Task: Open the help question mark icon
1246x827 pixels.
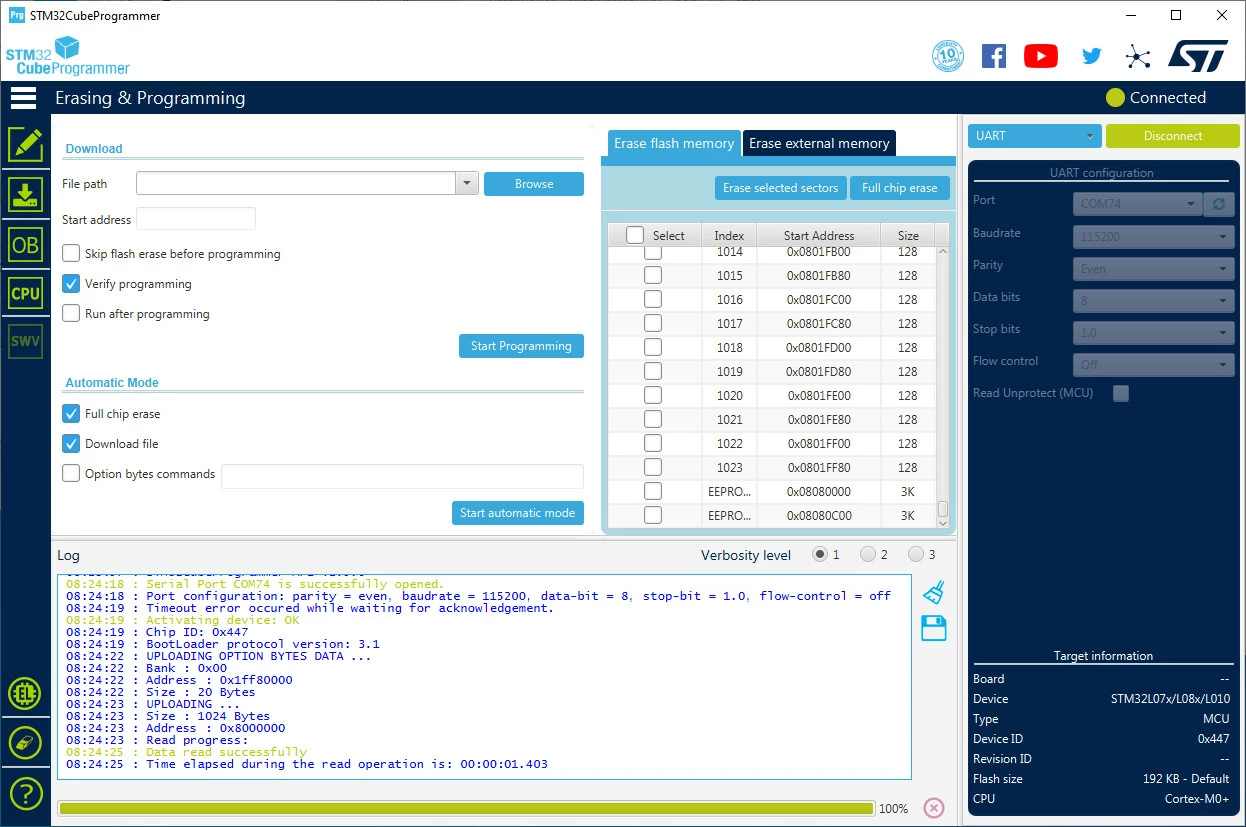Action: coord(25,793)
